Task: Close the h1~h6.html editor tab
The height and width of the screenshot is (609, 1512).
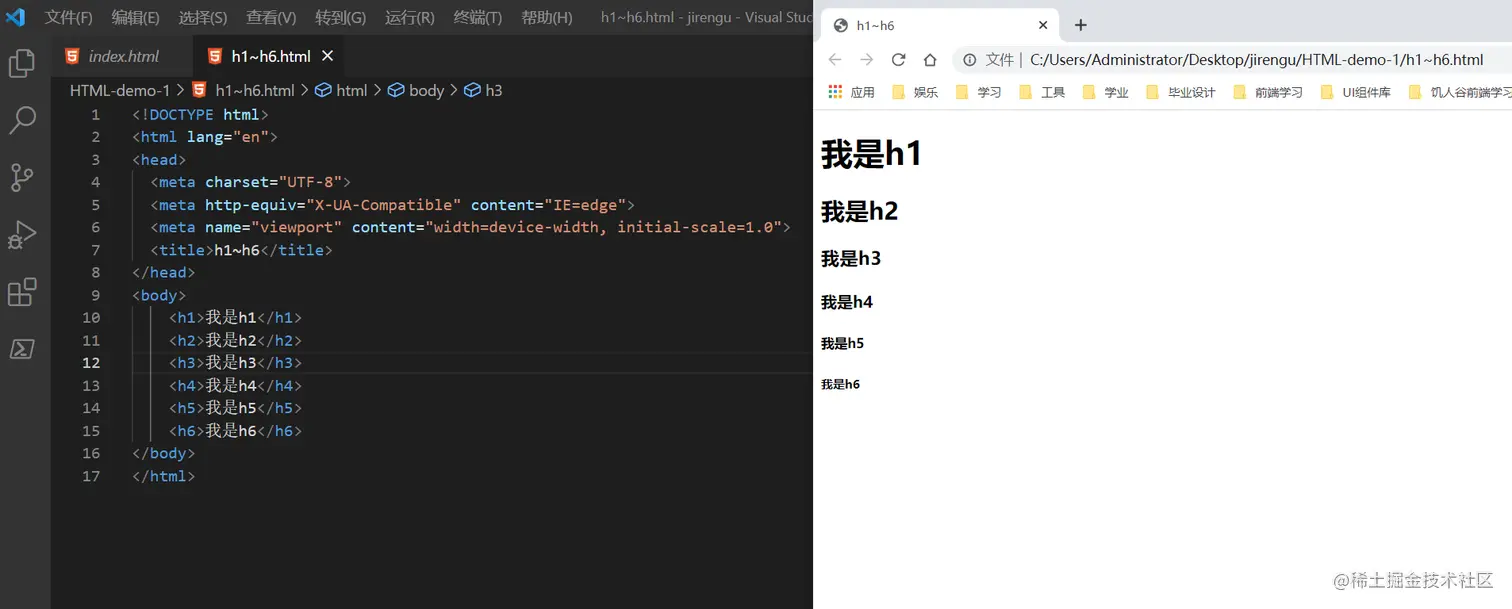Action: coord(327,56)
